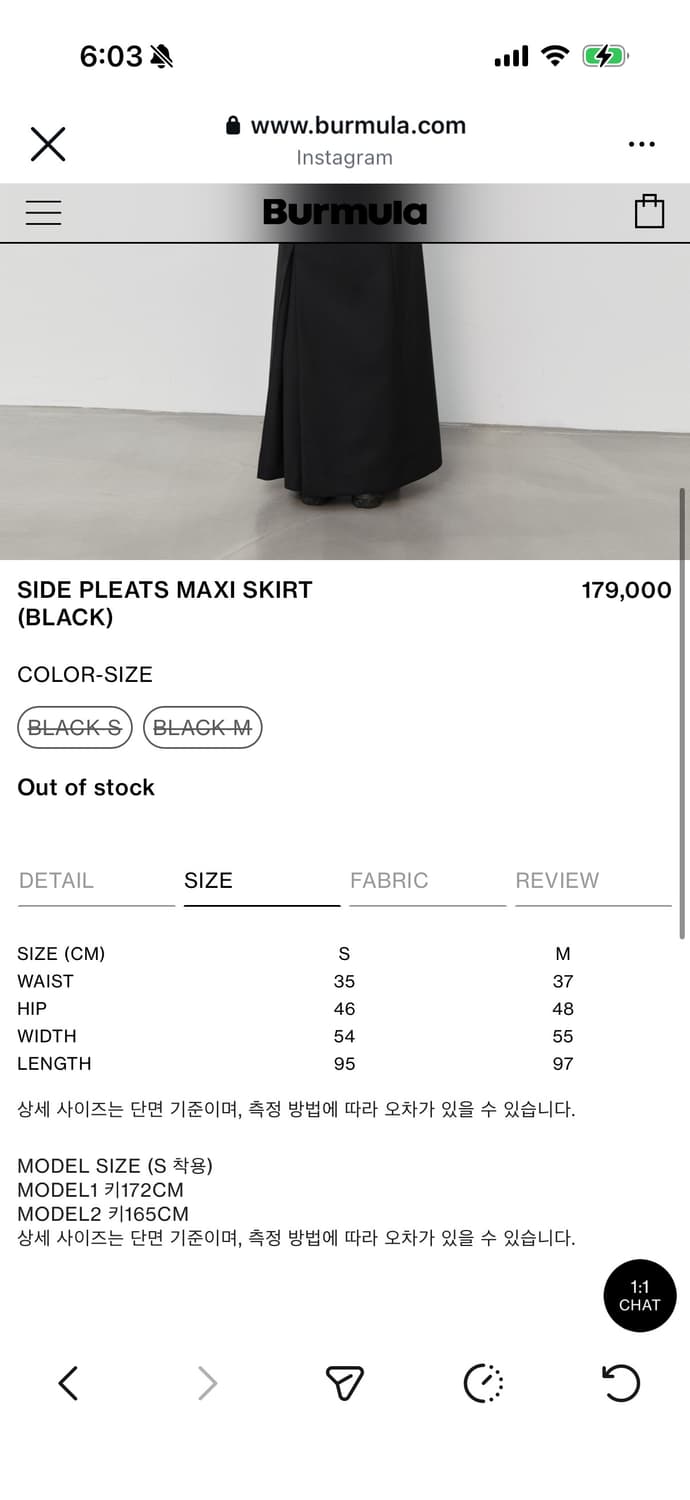Tap the clock history icon
This screenshot has width=690, height=1500.
[483, 1383]
